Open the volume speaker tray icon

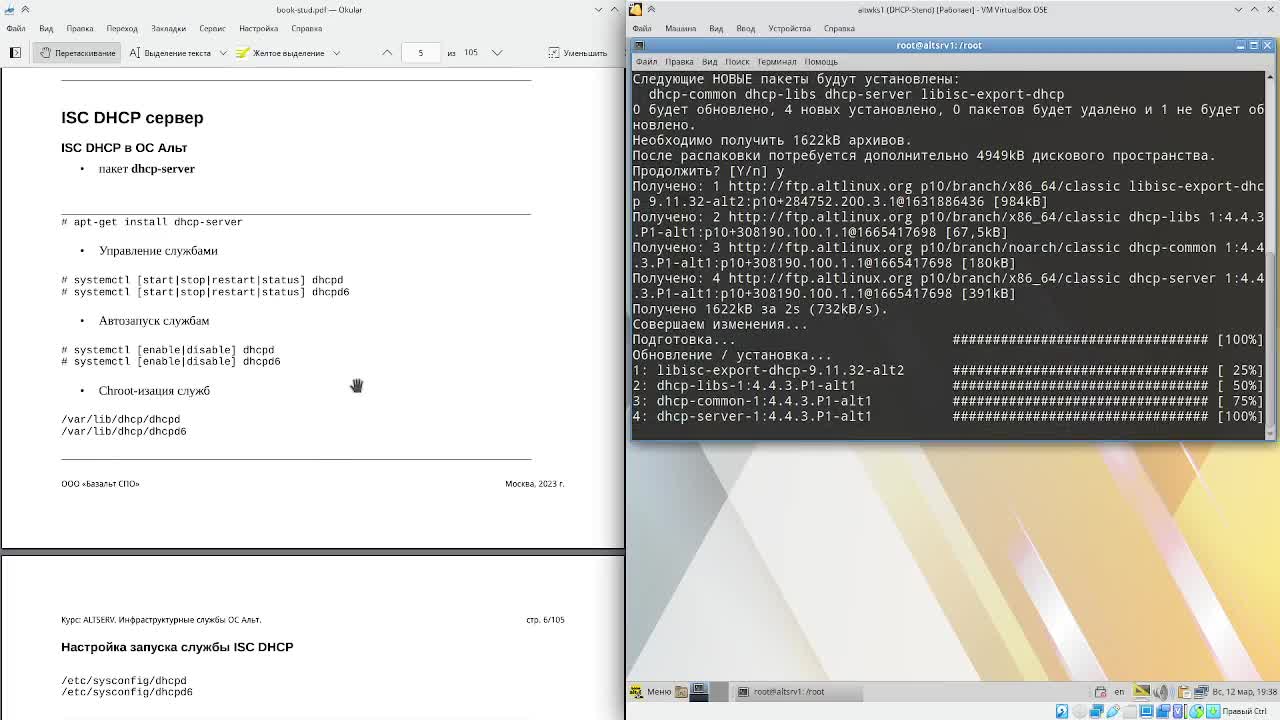pyautogui.click(x=1161, y=692)
